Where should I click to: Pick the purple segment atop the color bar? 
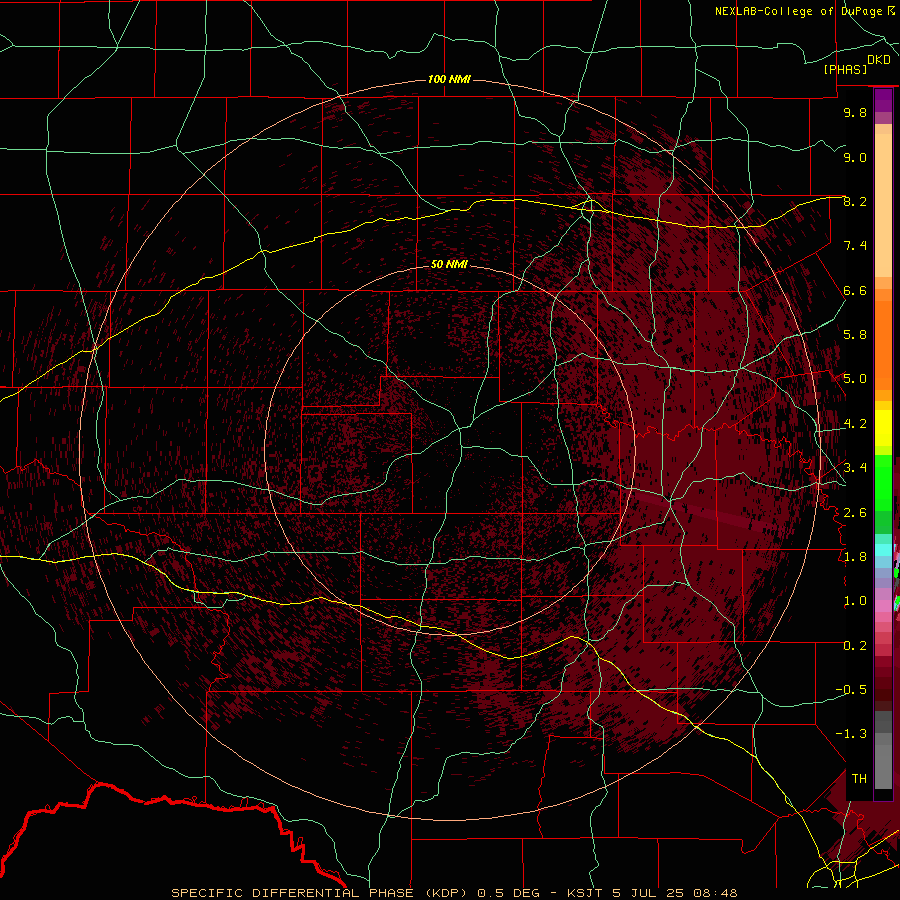pos(883,100)
